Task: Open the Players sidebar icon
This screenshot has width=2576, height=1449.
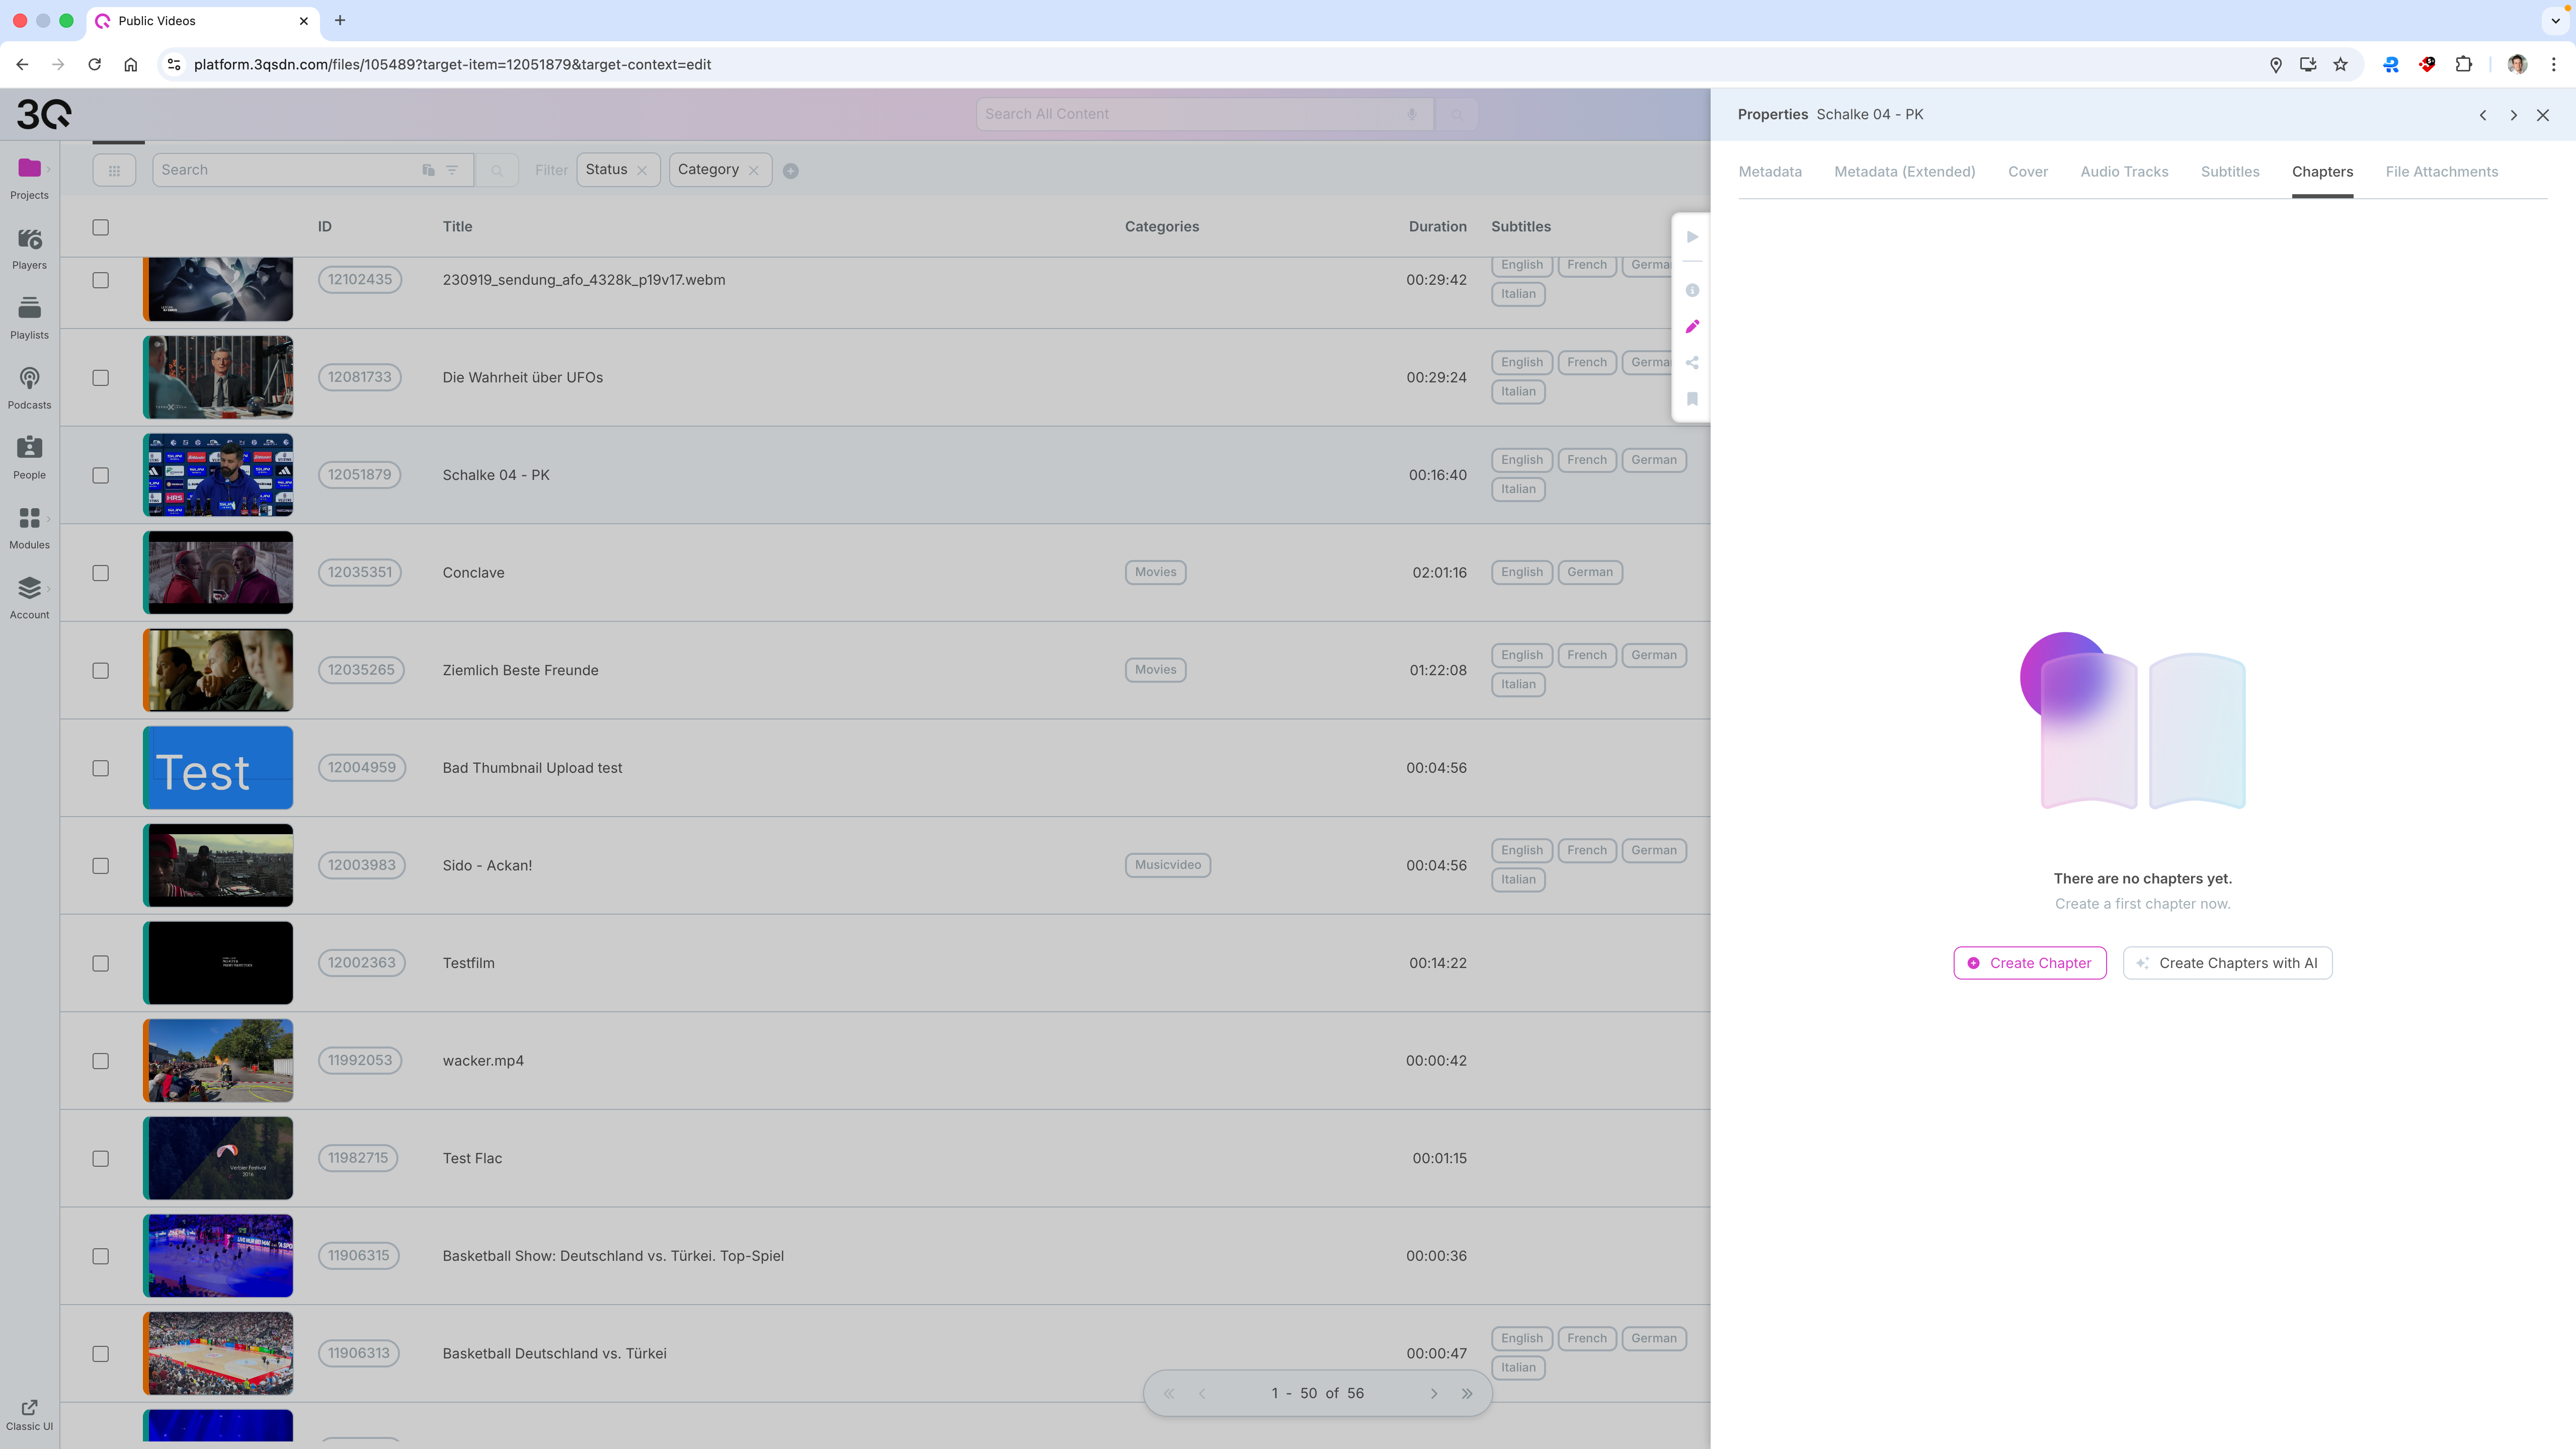Action: point(29,240)
